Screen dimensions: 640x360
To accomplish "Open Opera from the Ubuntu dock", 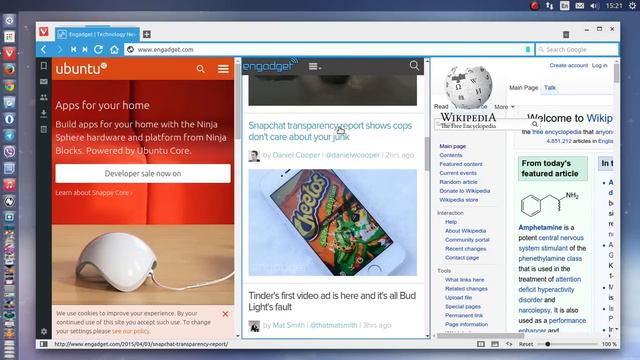I will (x=9, y=119).
